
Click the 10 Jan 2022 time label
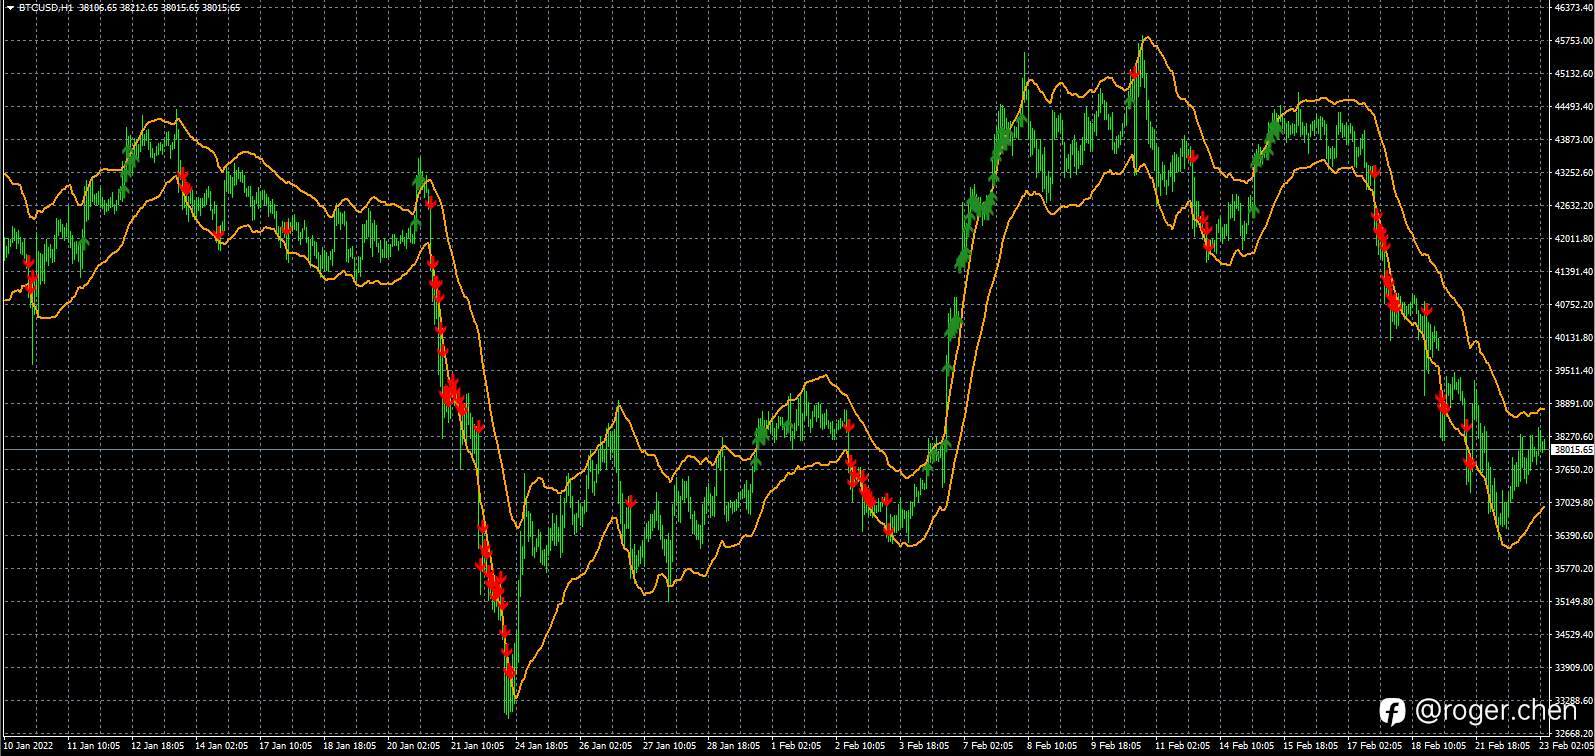[28, 745]
